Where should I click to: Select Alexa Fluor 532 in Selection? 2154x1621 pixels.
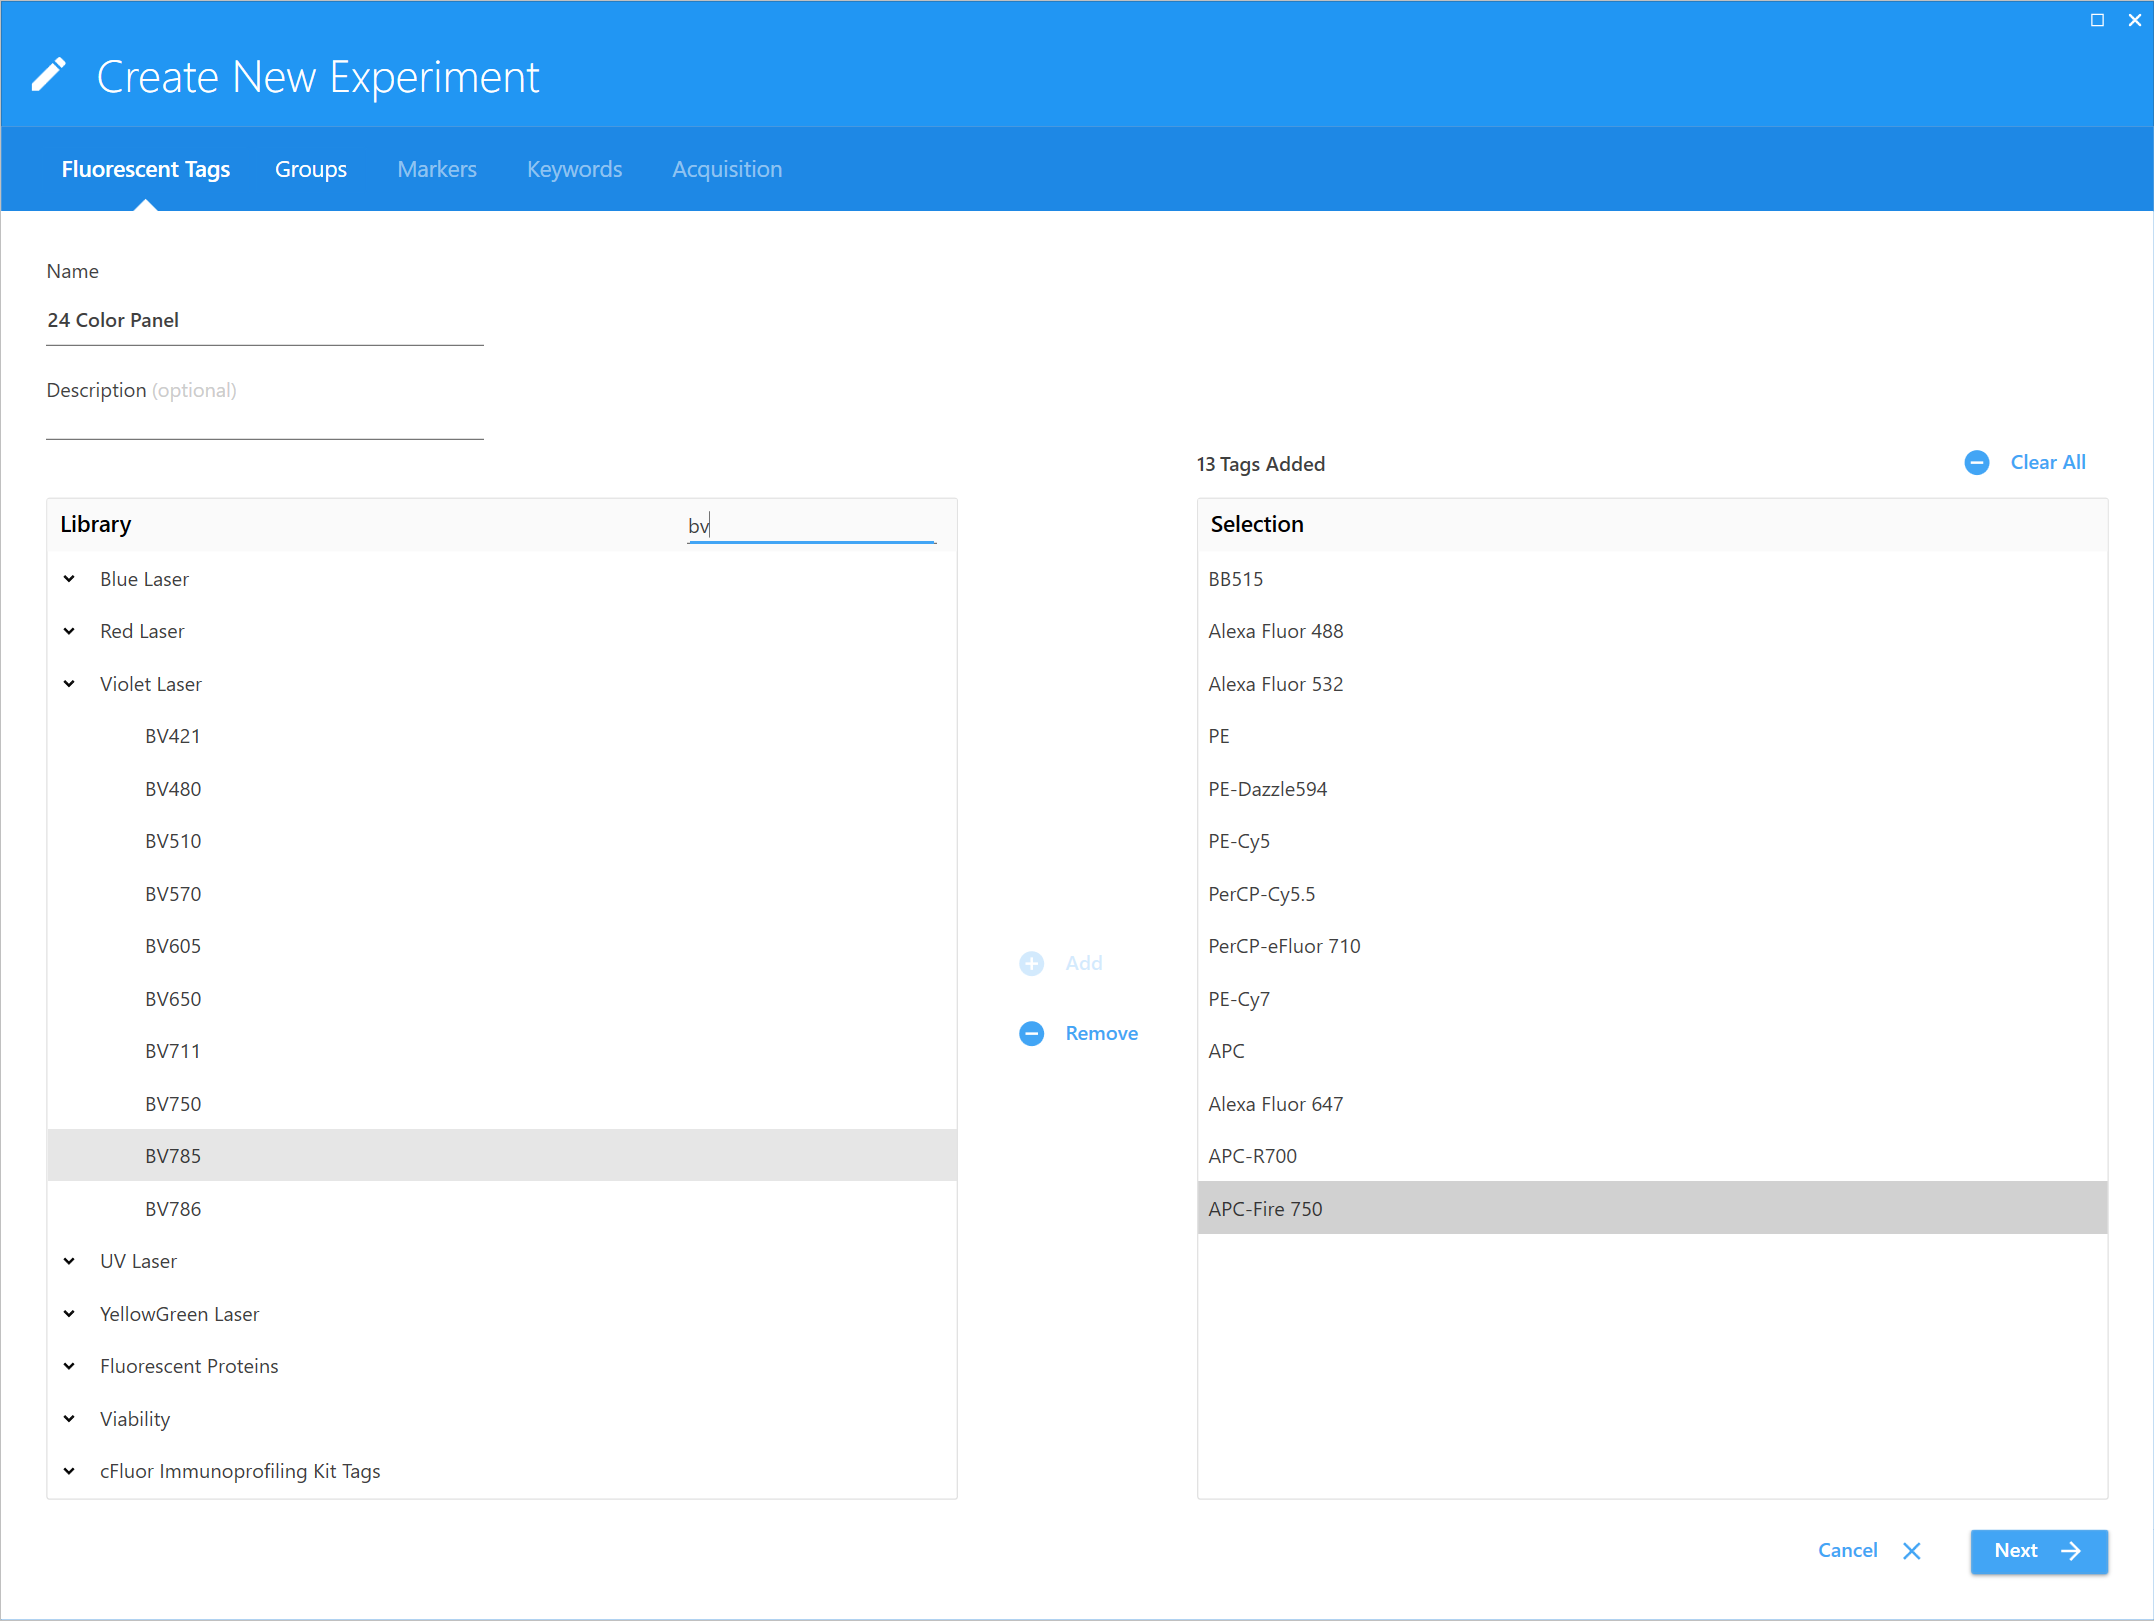click(x=1652, y=684)
